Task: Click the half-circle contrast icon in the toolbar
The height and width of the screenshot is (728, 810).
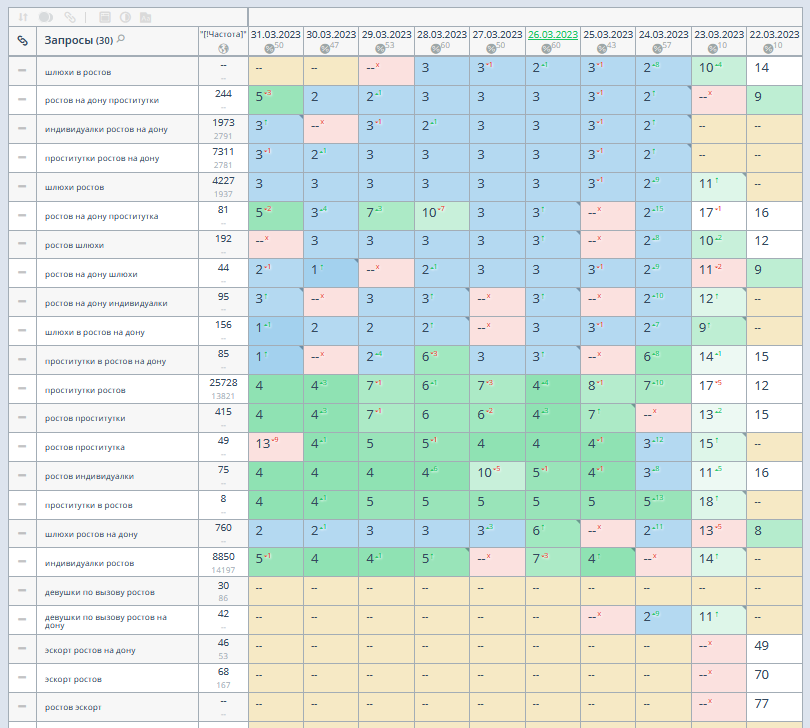Action: [x=125, y=17]
